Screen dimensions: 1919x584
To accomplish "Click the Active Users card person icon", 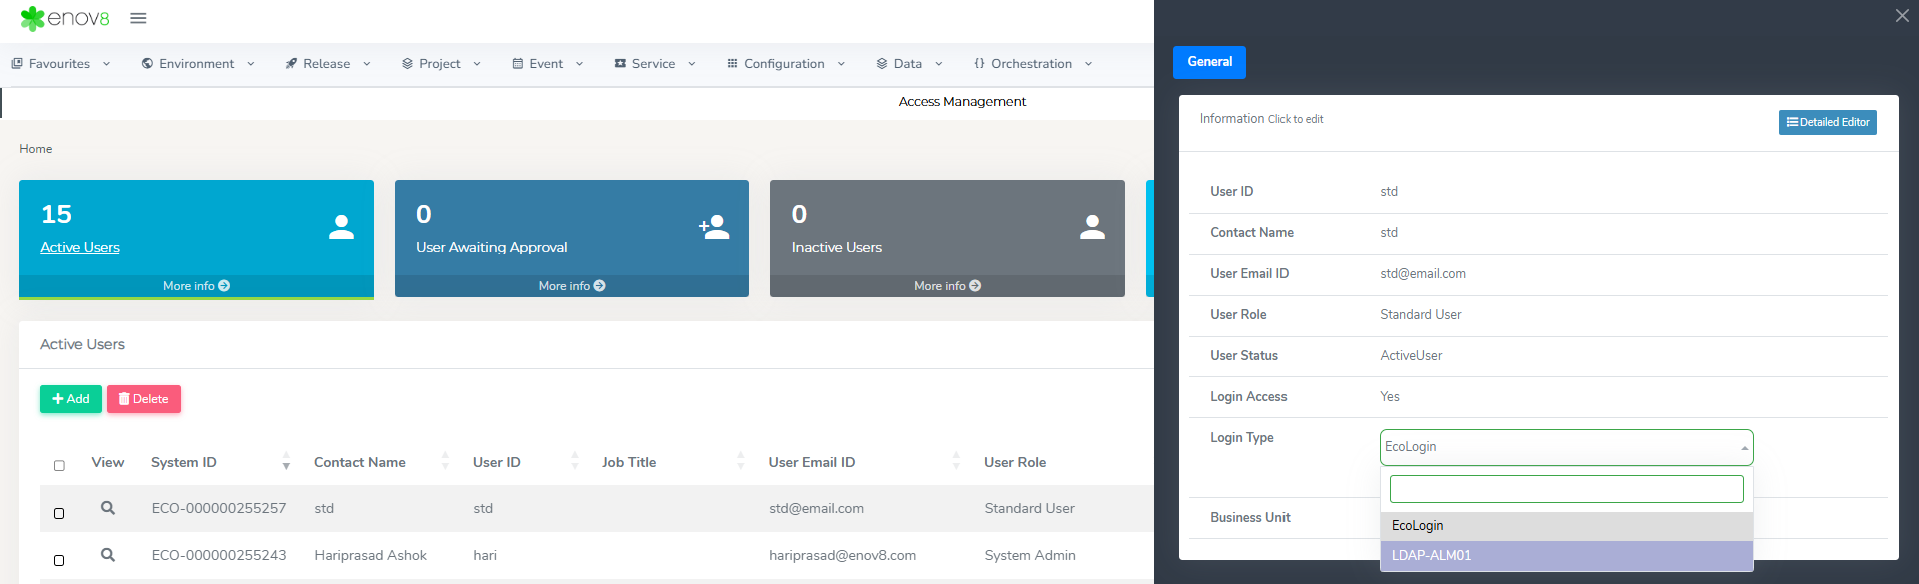I will [342, 227].
